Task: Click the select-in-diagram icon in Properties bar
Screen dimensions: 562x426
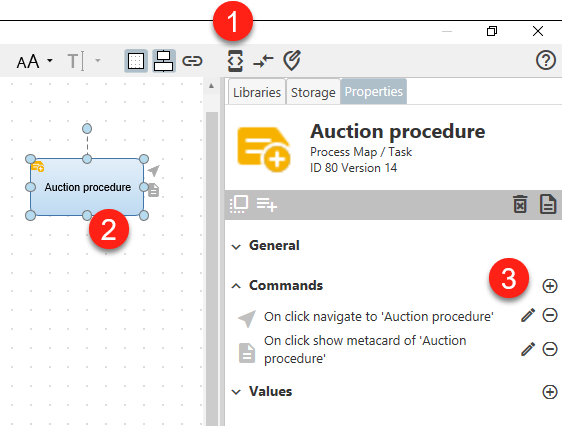Action: click(239, 205)
